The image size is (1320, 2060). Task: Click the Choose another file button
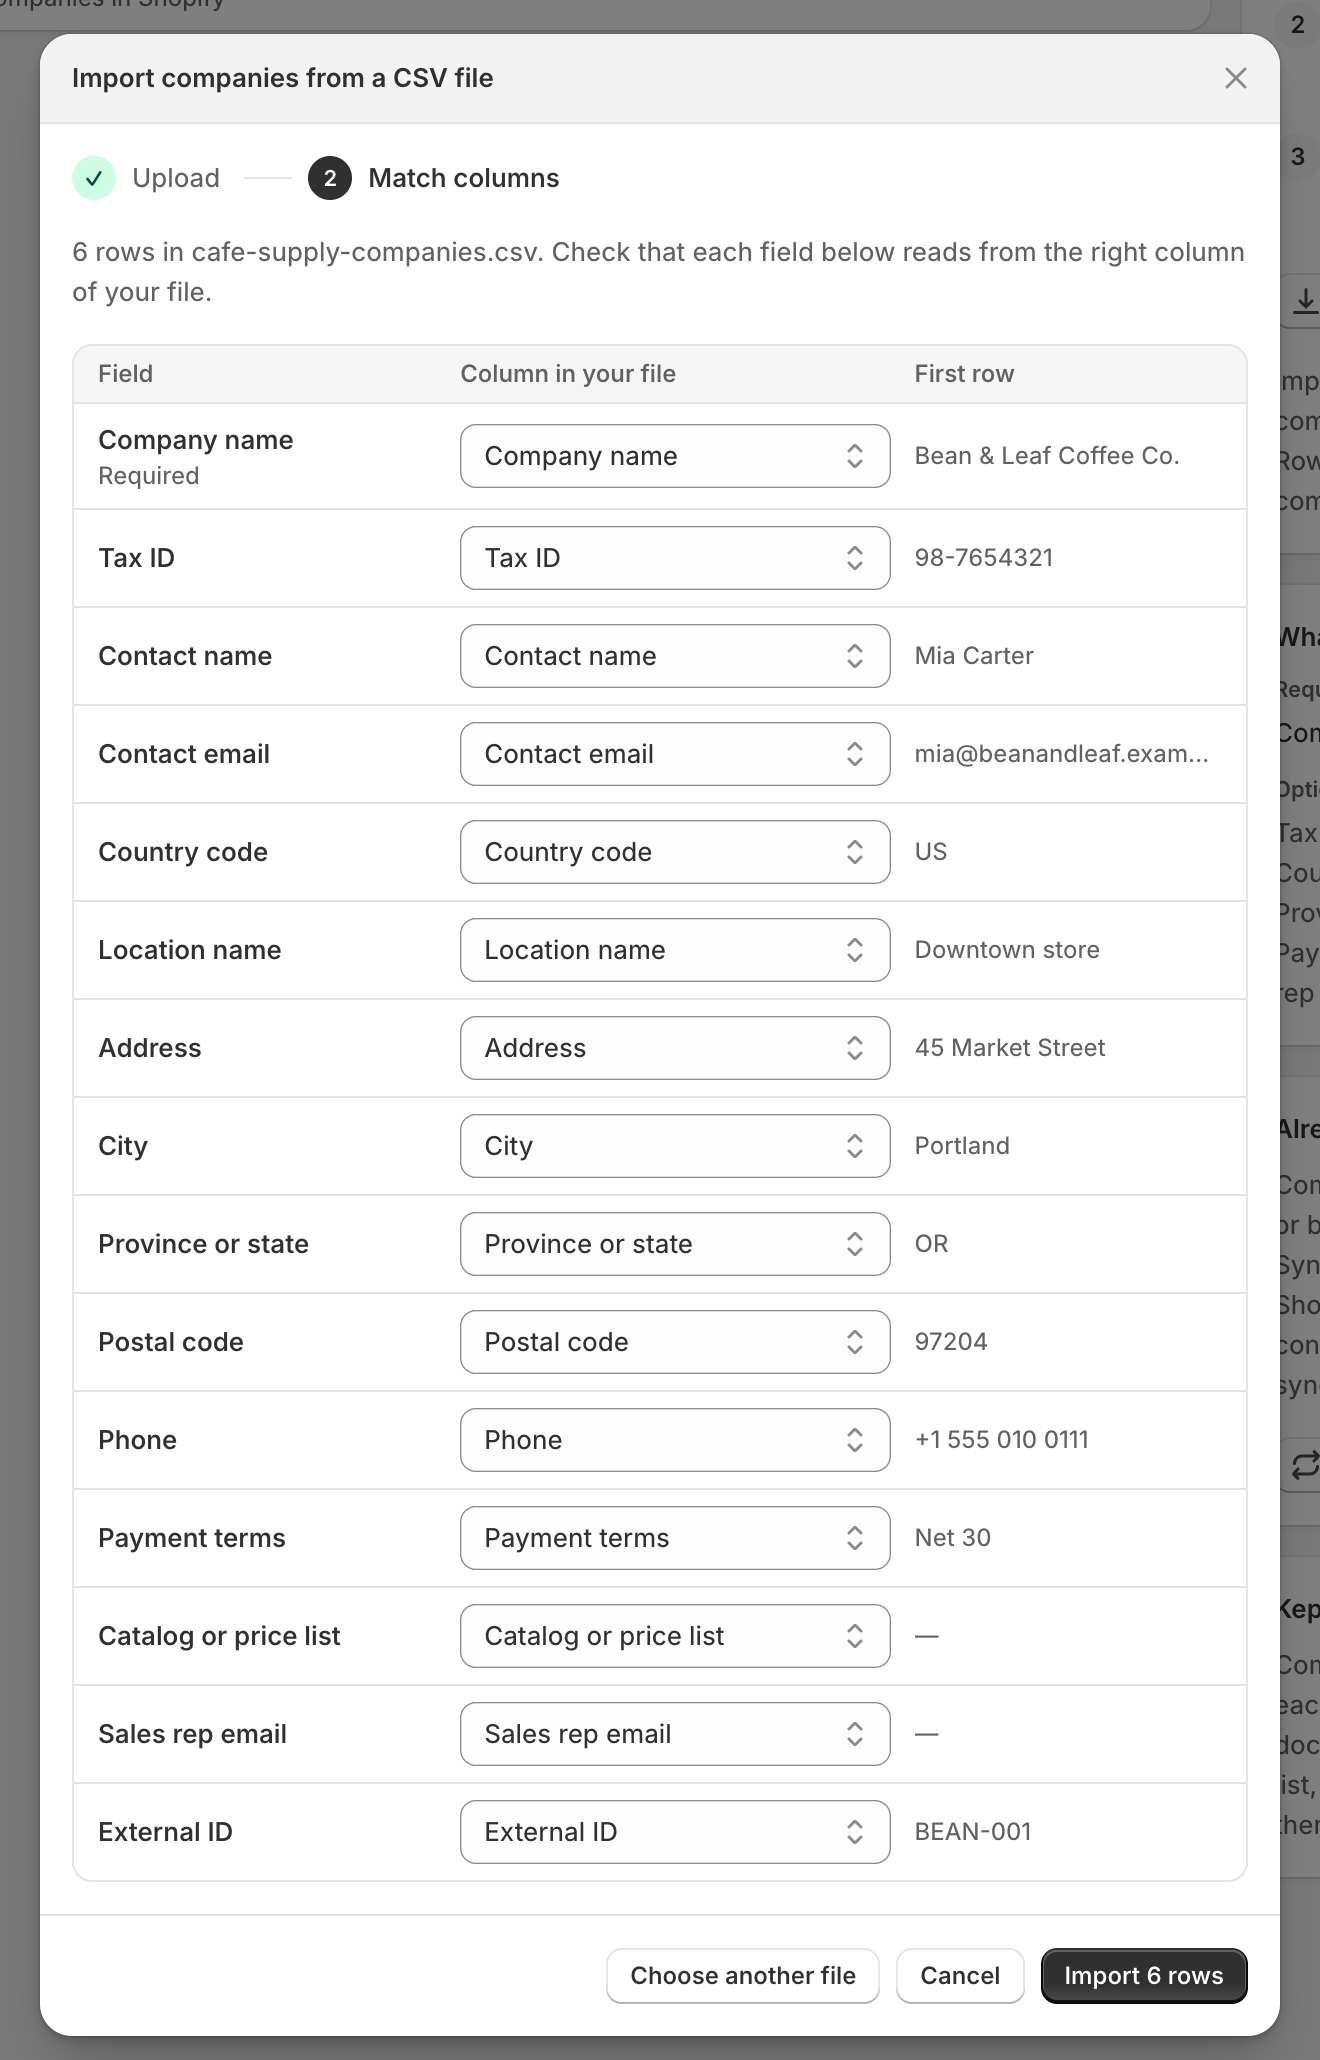point(743,1976)
